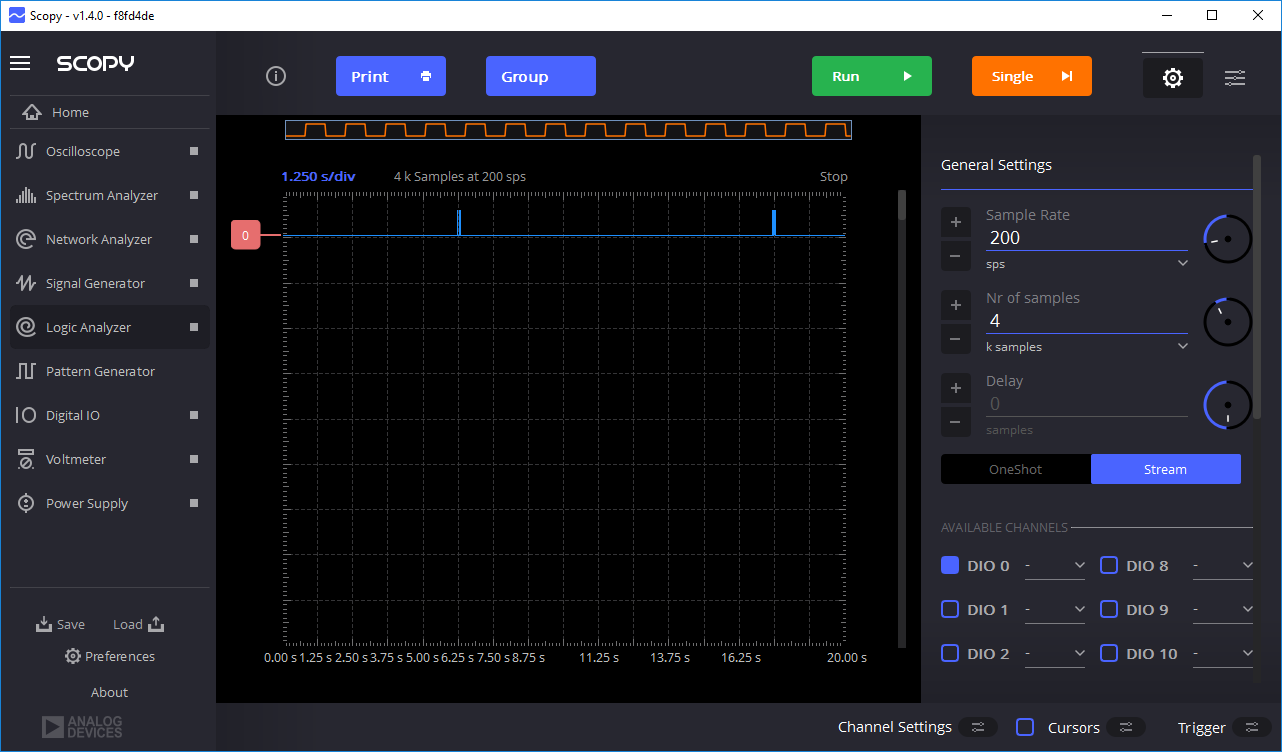Click the Single capture button
Image resolution: width=1282 pixels, height=752 pixels.
pos(1032,76)
